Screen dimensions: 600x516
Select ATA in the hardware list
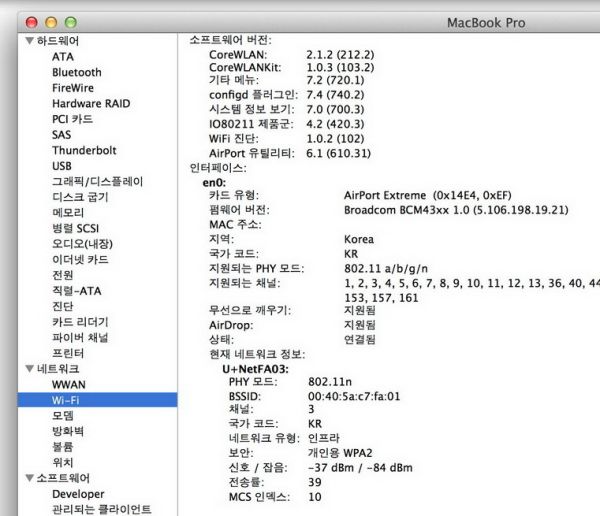(x=63, y=57)
